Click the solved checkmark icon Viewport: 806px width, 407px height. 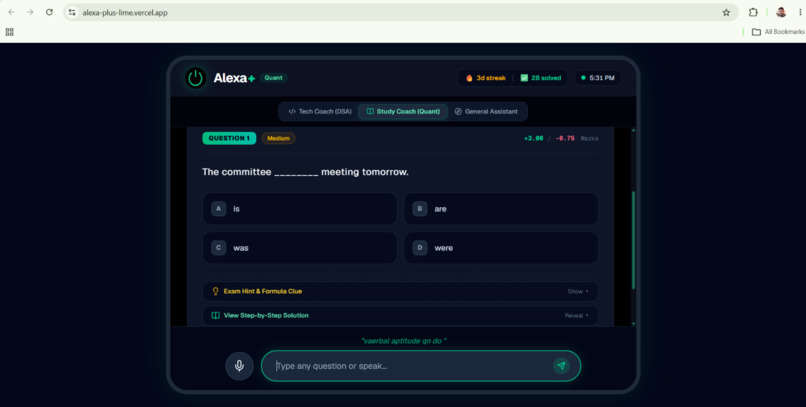tap(524, 78)
